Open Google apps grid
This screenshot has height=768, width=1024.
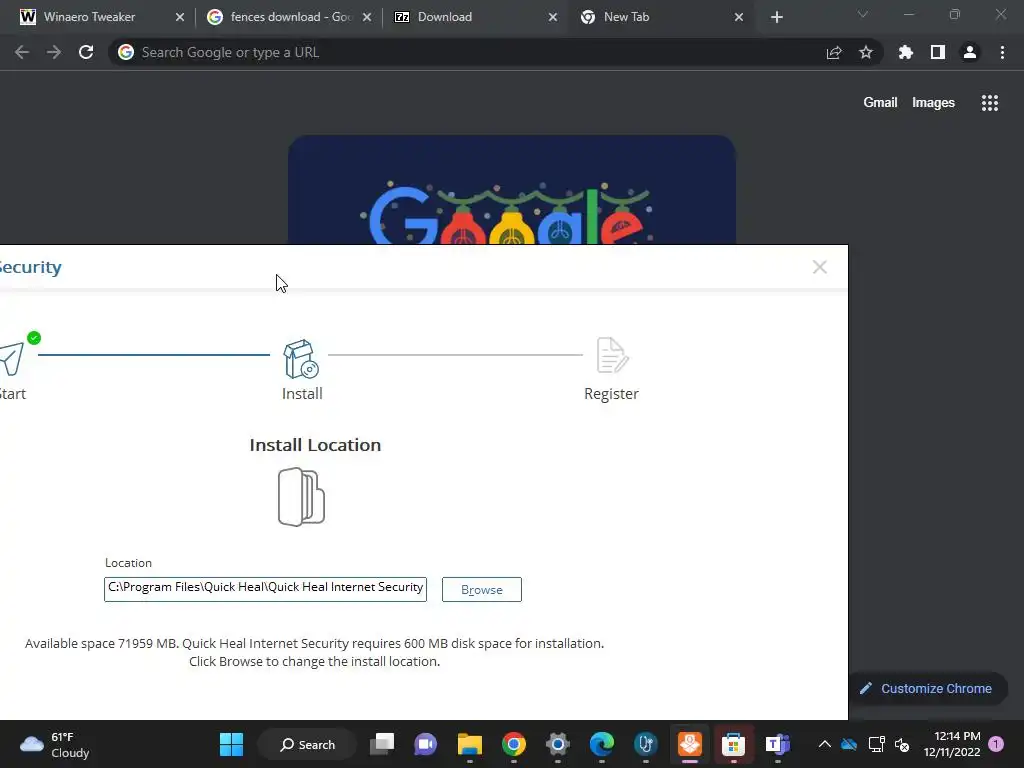pyautogui.click(x=990, y=103)
